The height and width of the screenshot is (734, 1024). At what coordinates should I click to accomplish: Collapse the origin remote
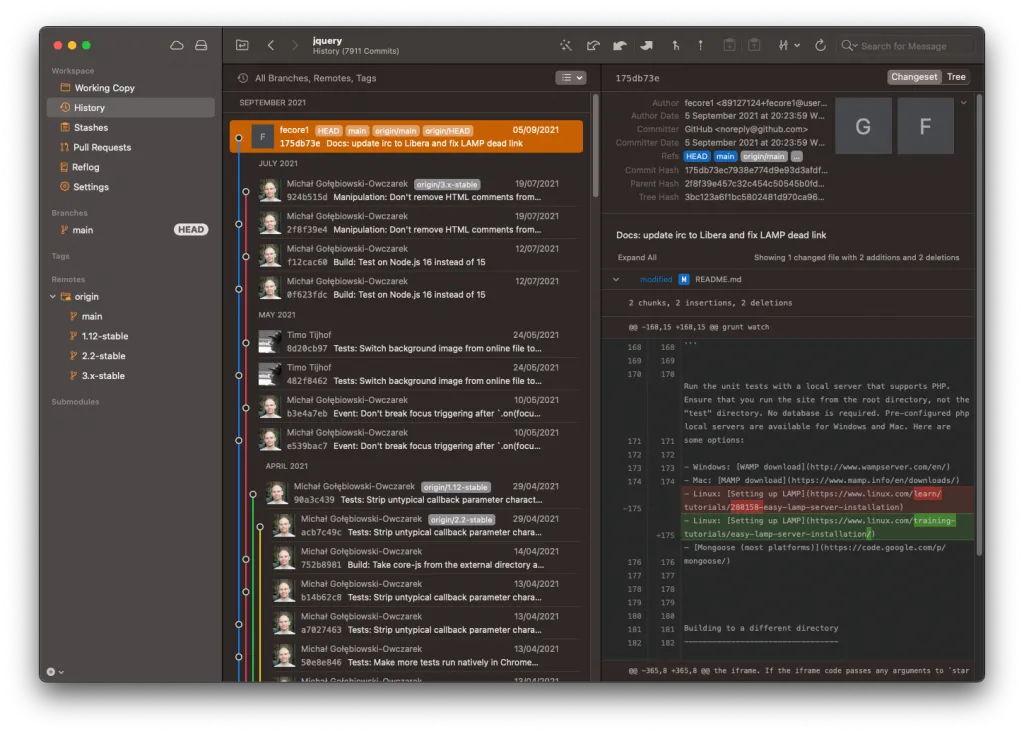pos(53,296)
